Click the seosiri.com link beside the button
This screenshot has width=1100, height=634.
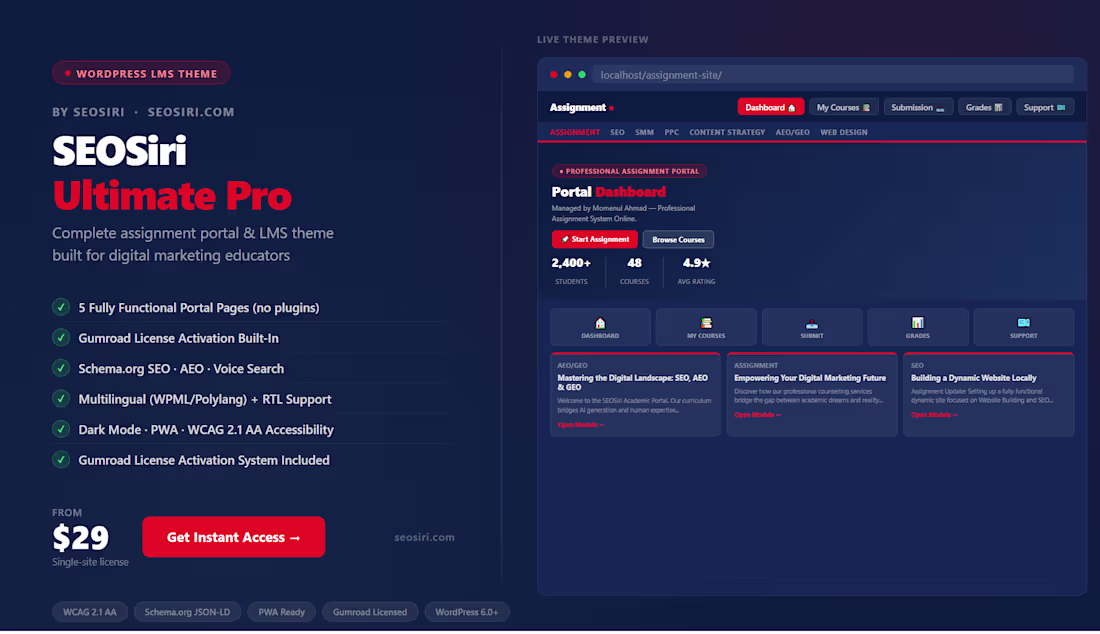tap(424, 537)
